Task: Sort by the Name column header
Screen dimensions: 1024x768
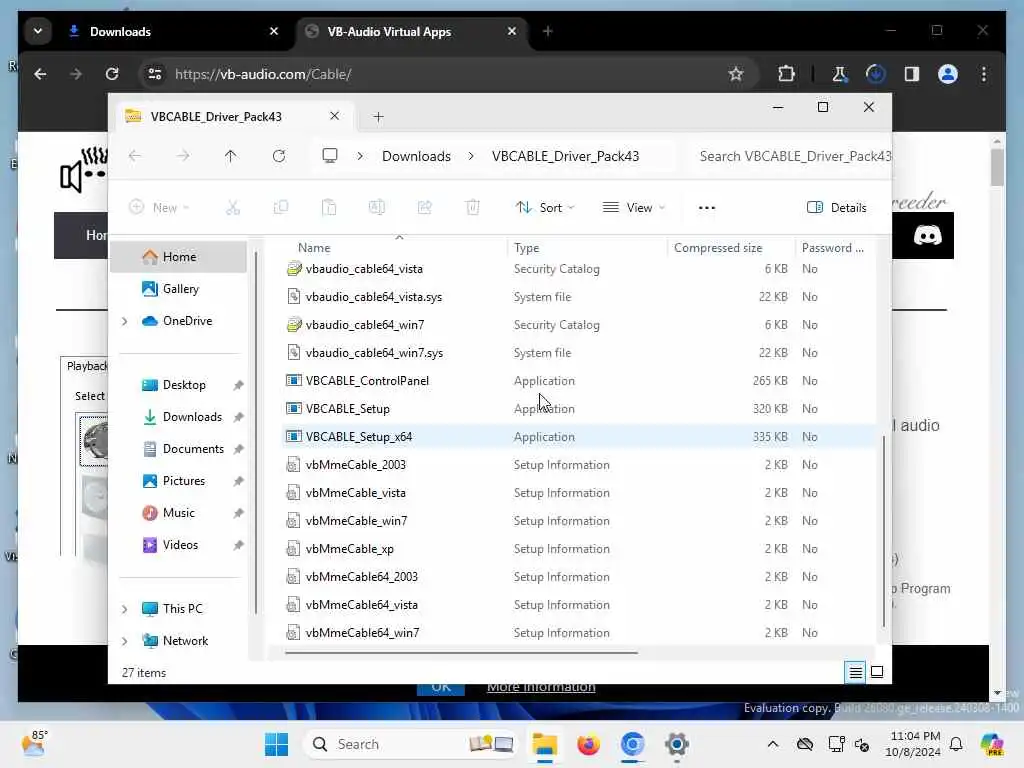Action: pyautogui.click(x=313, y=248)
